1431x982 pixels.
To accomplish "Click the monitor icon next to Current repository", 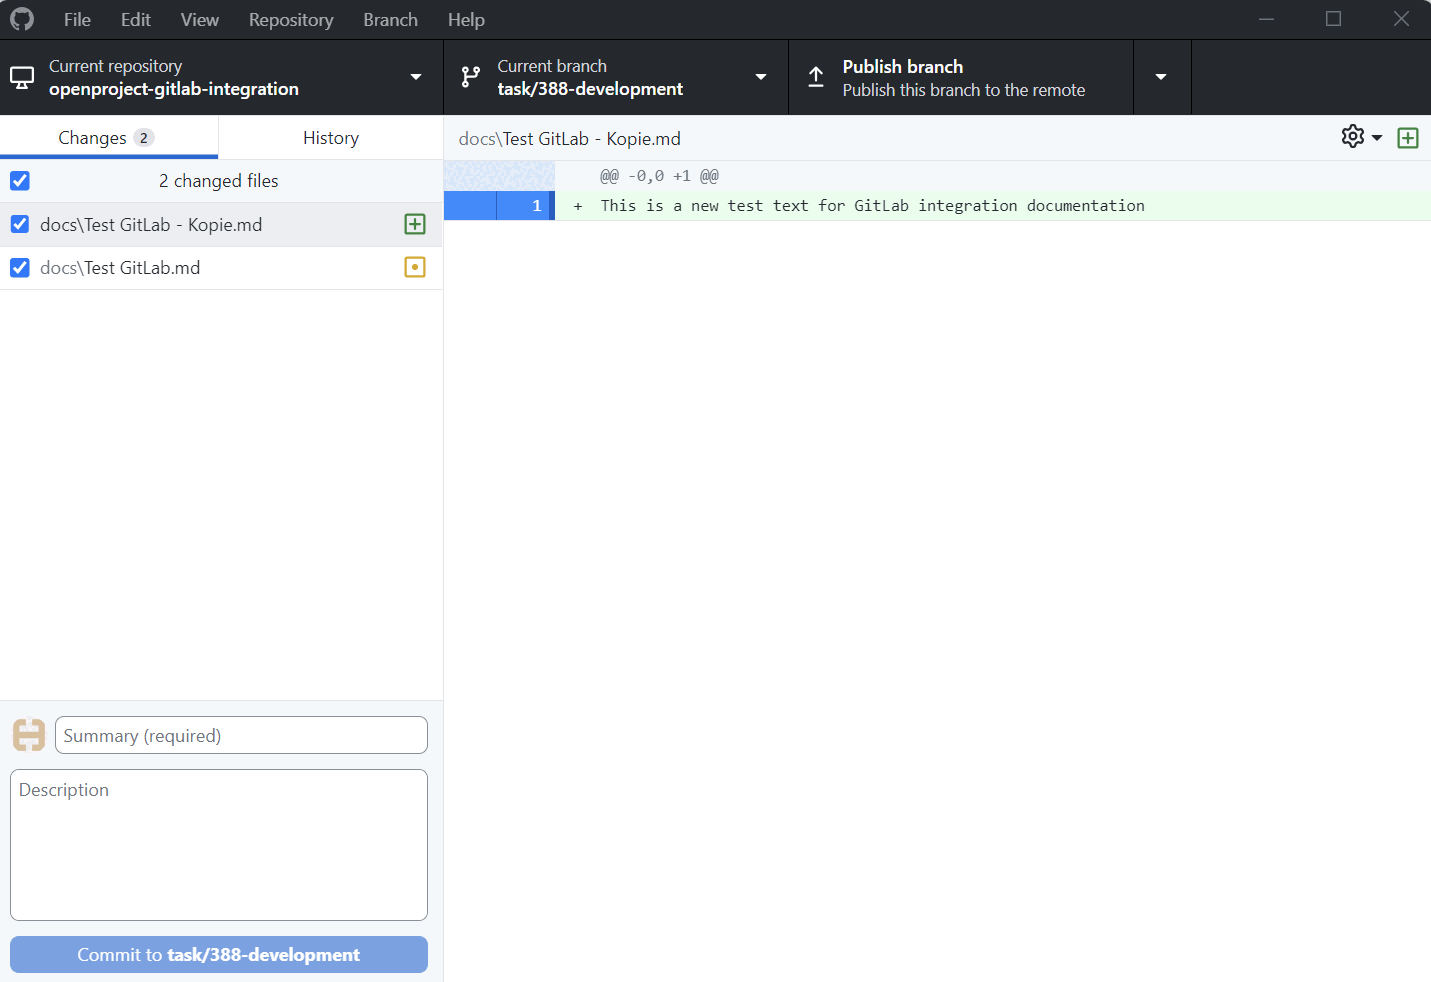I will 21,77.
